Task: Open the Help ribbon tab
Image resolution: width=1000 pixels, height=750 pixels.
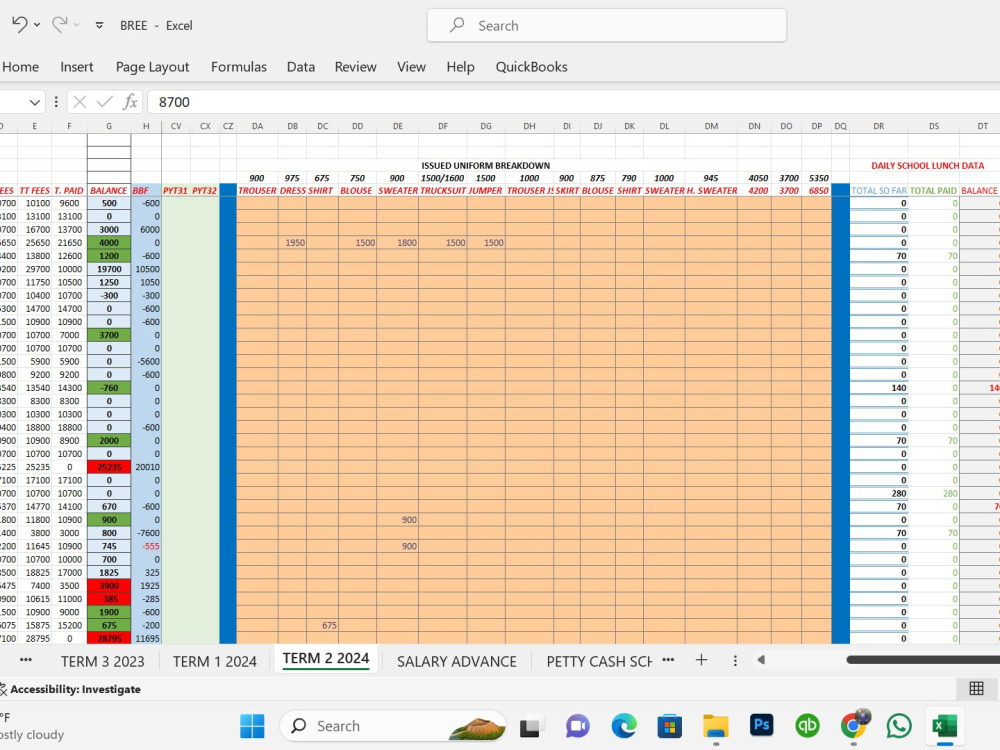Action: click(460, 67)
